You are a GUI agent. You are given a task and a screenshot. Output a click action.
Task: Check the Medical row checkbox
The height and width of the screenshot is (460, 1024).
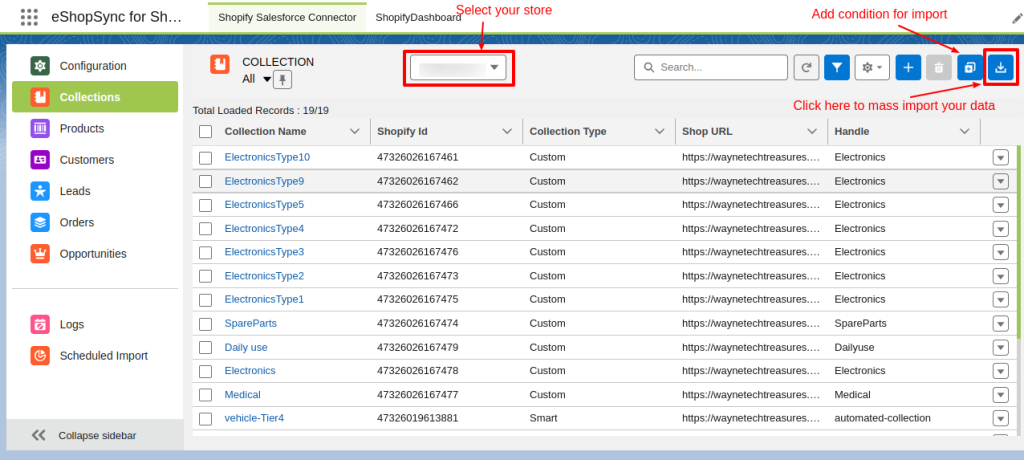point(206,395)
